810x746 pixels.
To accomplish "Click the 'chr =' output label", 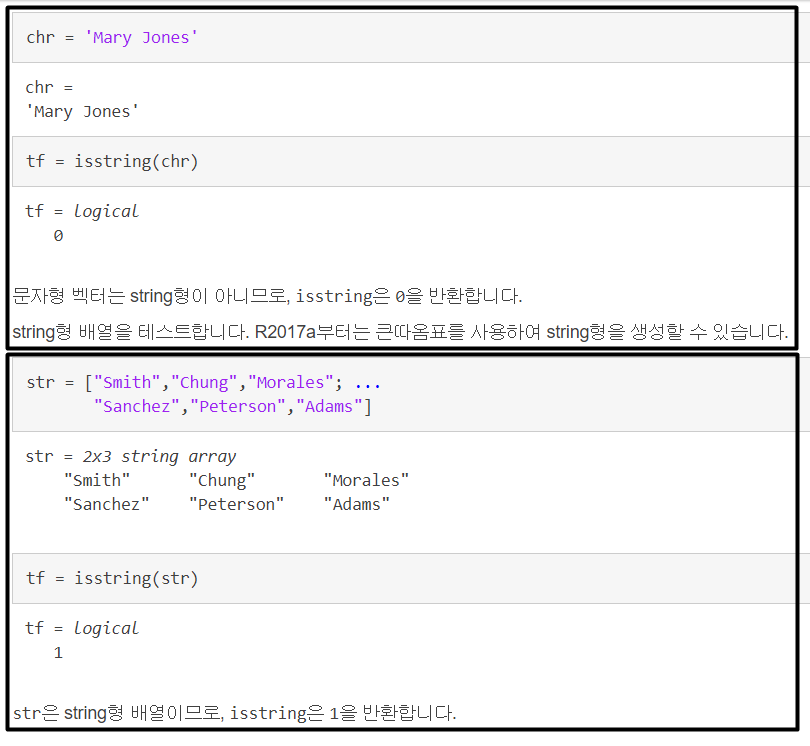I will [50, 88].
